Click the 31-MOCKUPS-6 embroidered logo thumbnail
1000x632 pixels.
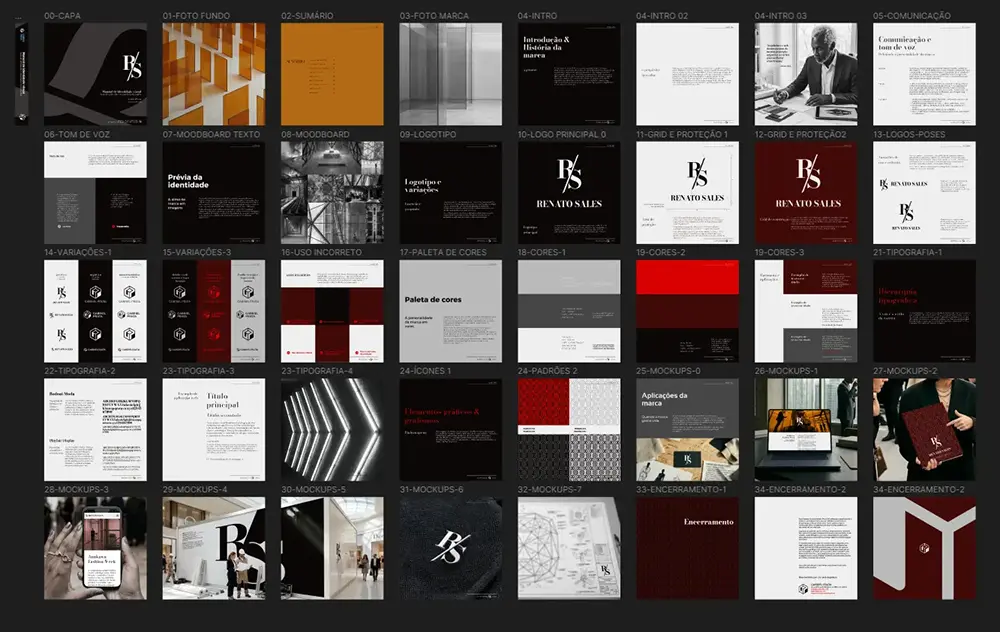(450, 548)
